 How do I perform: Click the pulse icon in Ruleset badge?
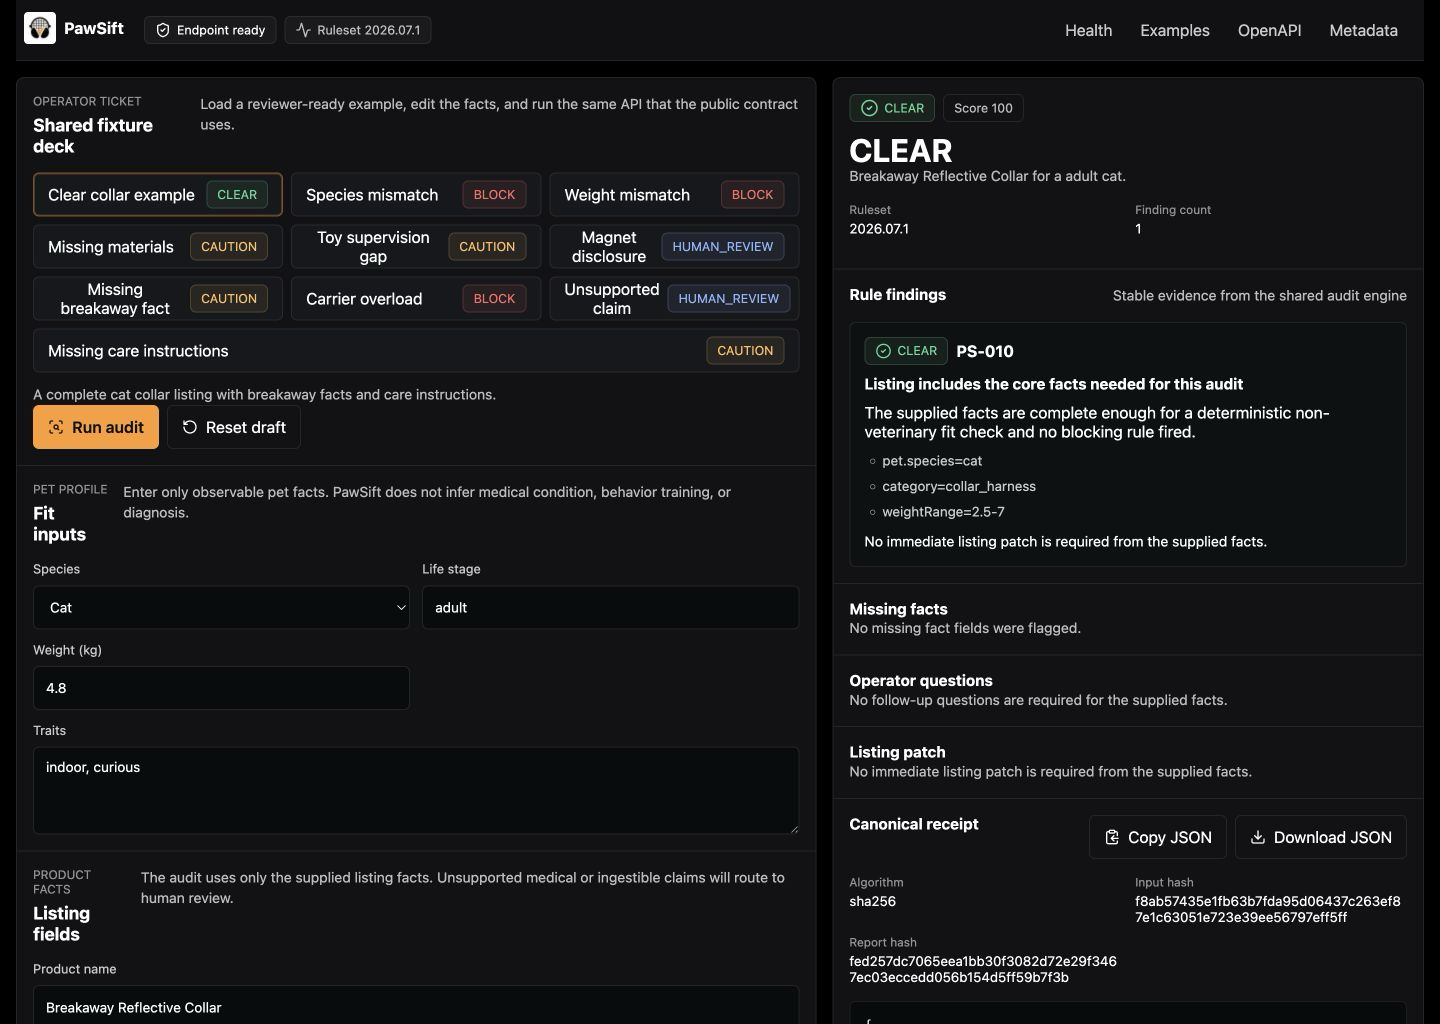click(303, 30)
